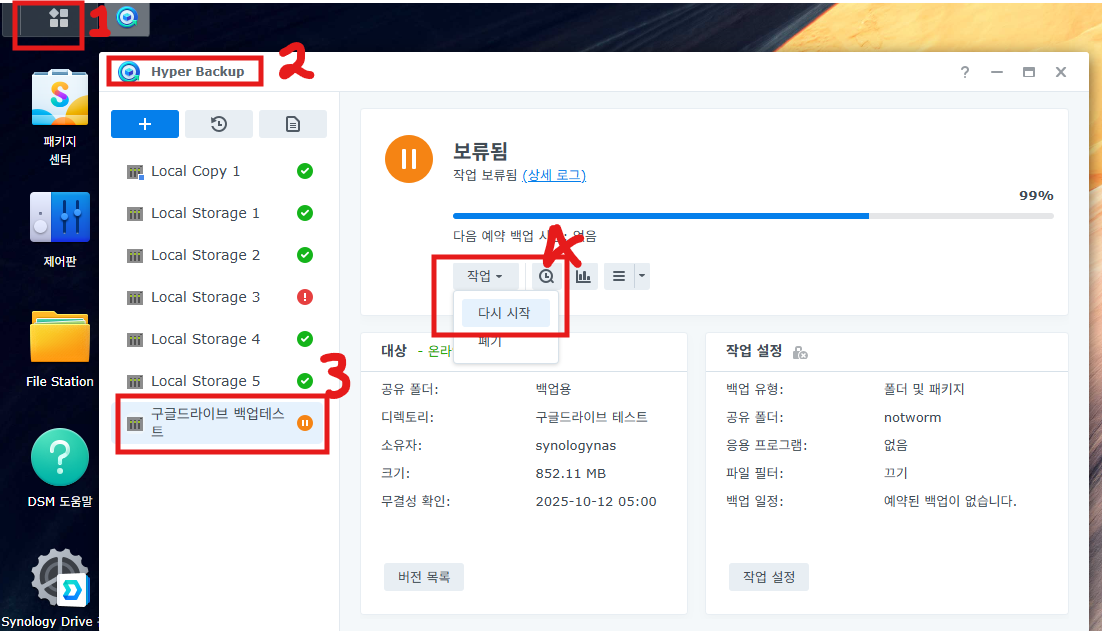The image size is (1102, 631).
Task: Click green status check of Local Storage 4
Action: pyautogui.click(x=305, y=339)
